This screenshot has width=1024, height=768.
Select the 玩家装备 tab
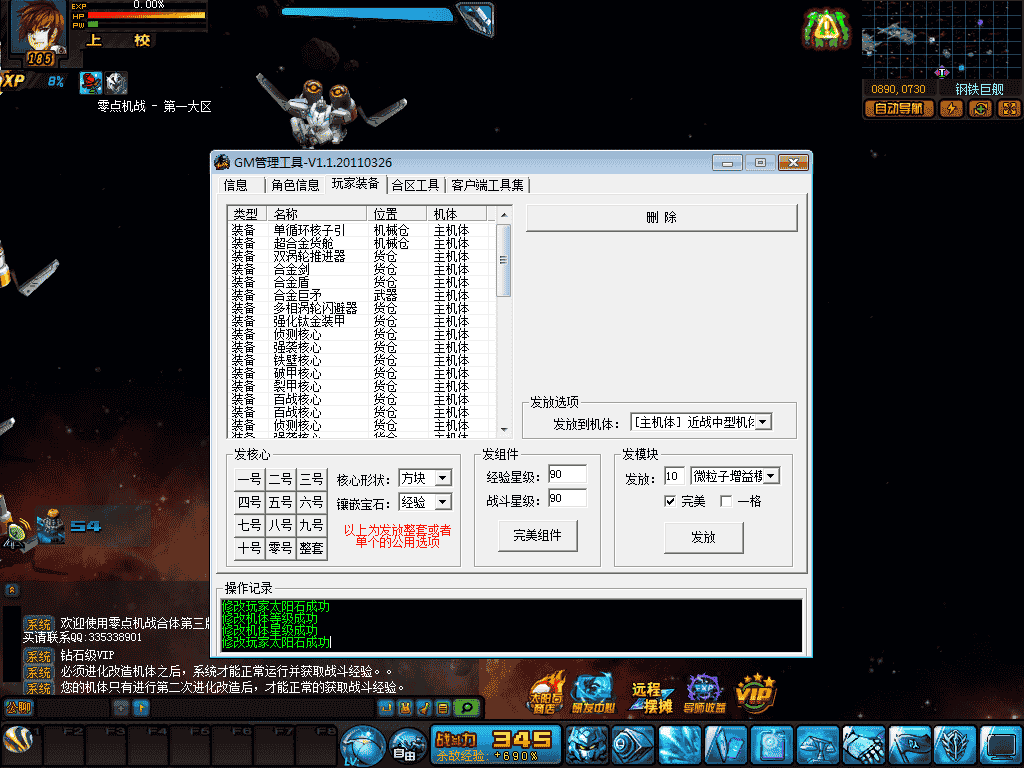355,184
